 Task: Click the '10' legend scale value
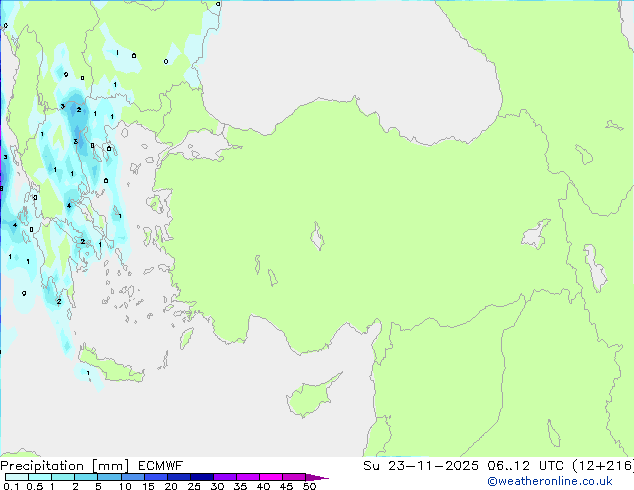(125, 486)
